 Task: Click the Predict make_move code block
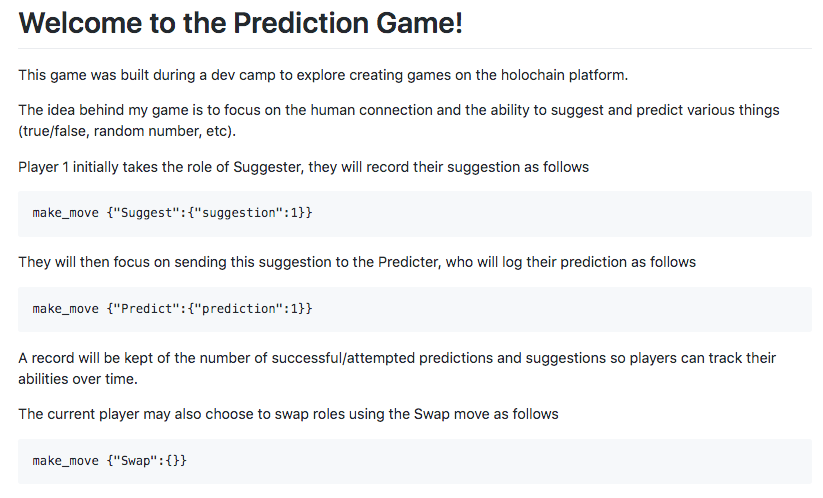tap(415, 309)
